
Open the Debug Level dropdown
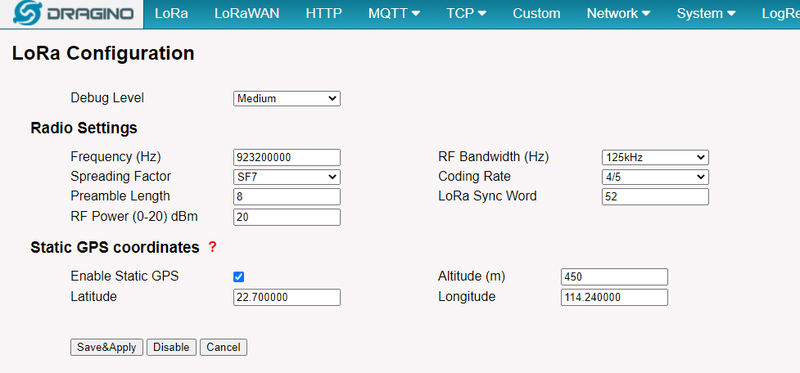[x=287, y=98]
